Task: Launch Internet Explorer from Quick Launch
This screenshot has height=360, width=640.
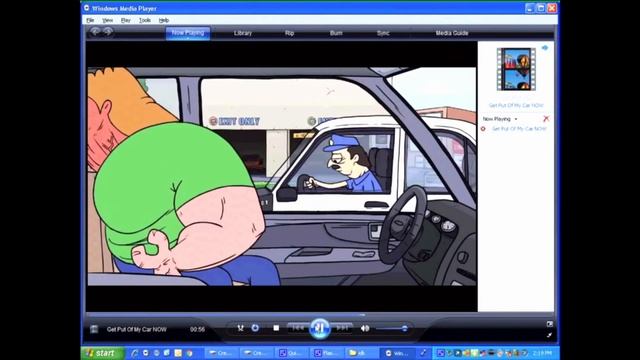Action: [x=134, y=353]
